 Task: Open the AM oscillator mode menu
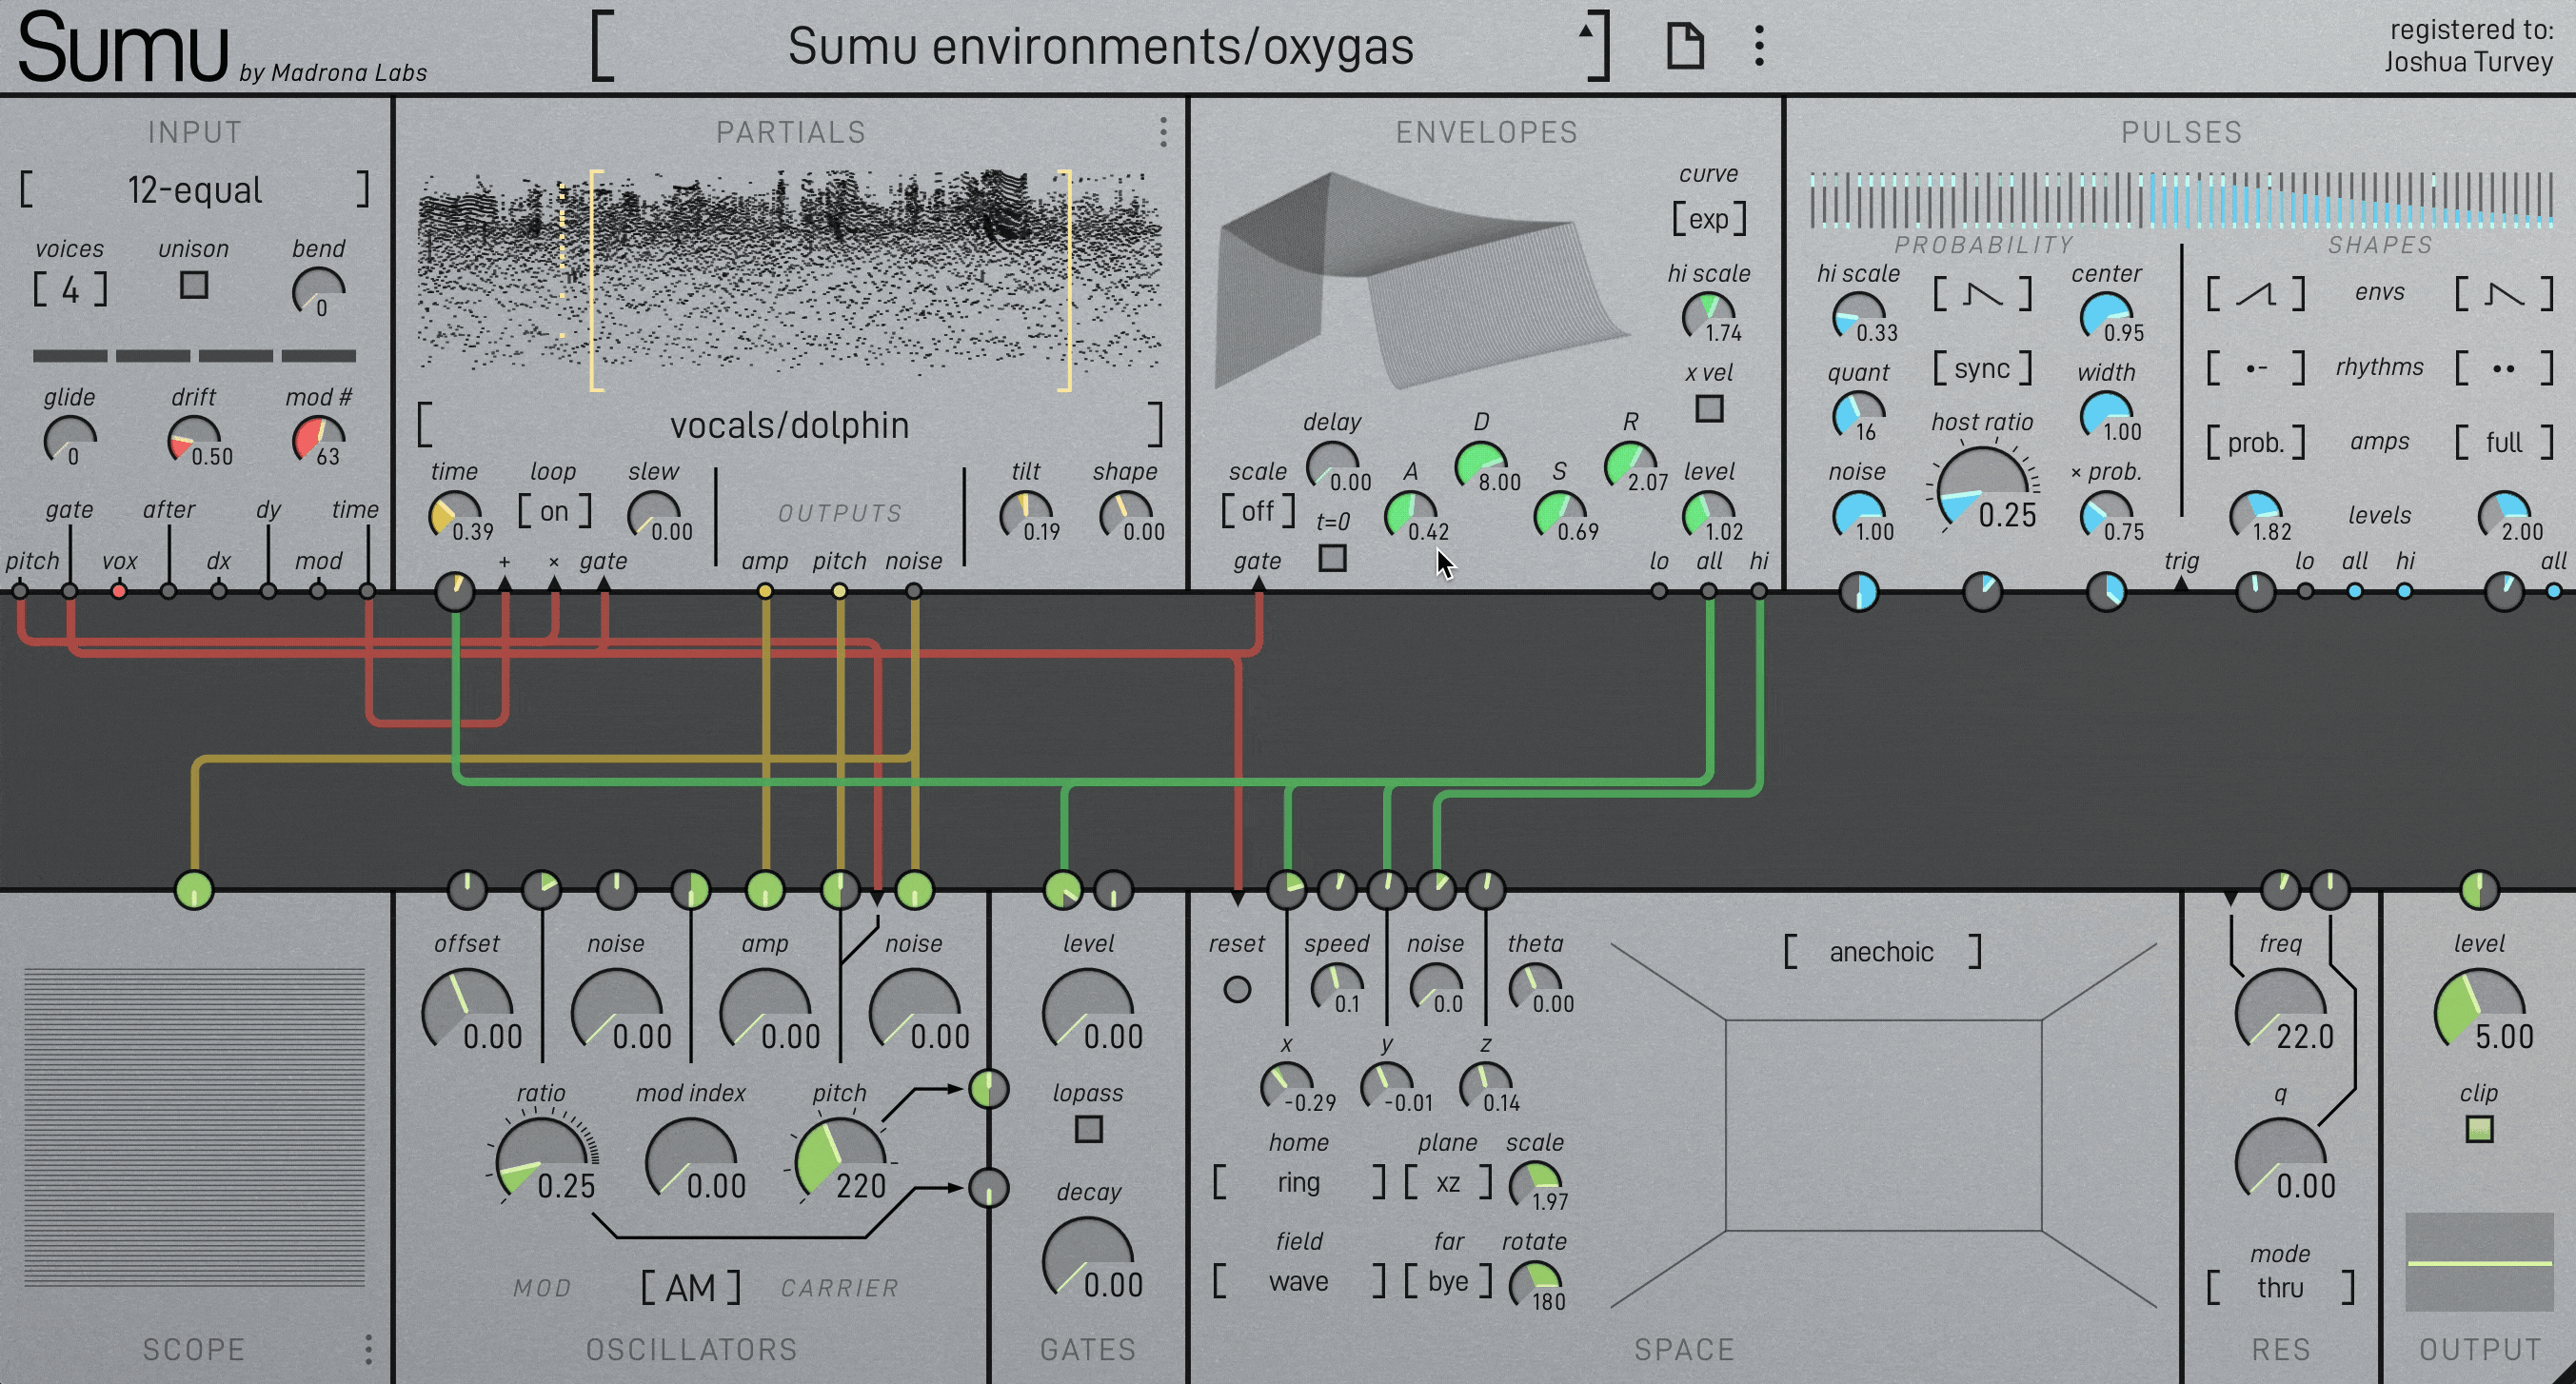click(x=691, y=1287)
